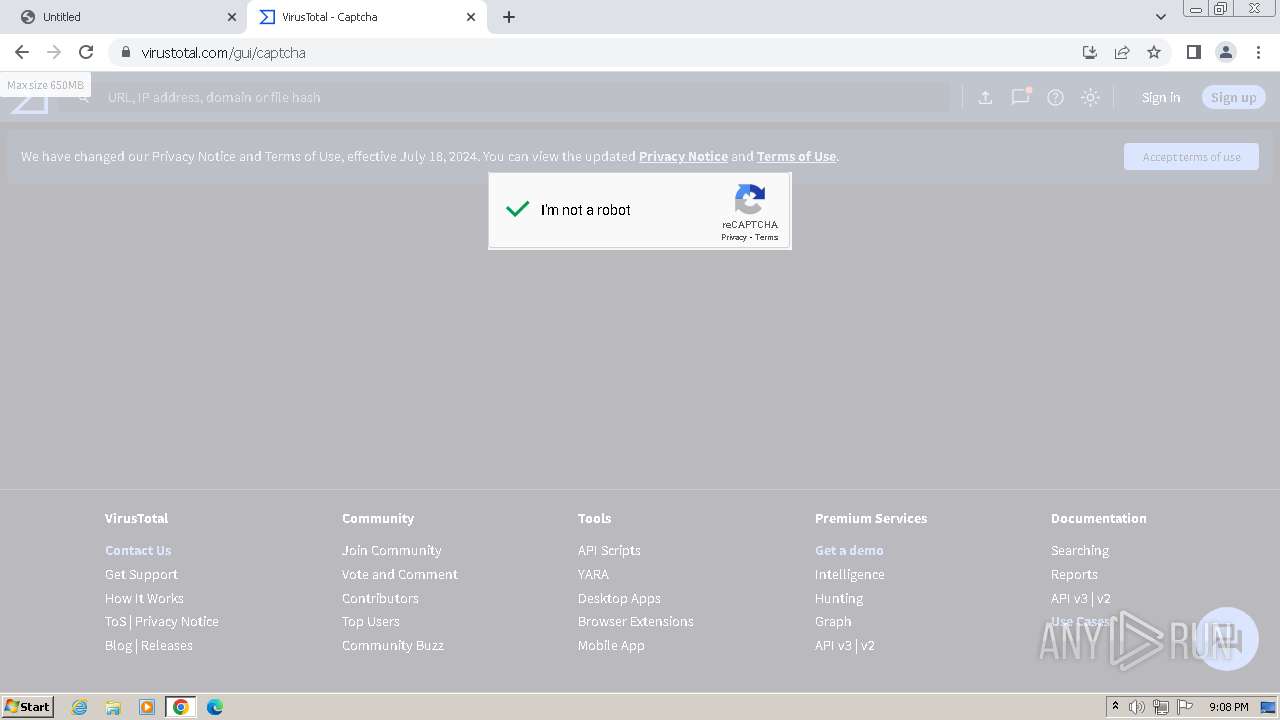This screenshot has width=1280, height=720.
Task: Click Accept terms of use button
Action: 1191,156
